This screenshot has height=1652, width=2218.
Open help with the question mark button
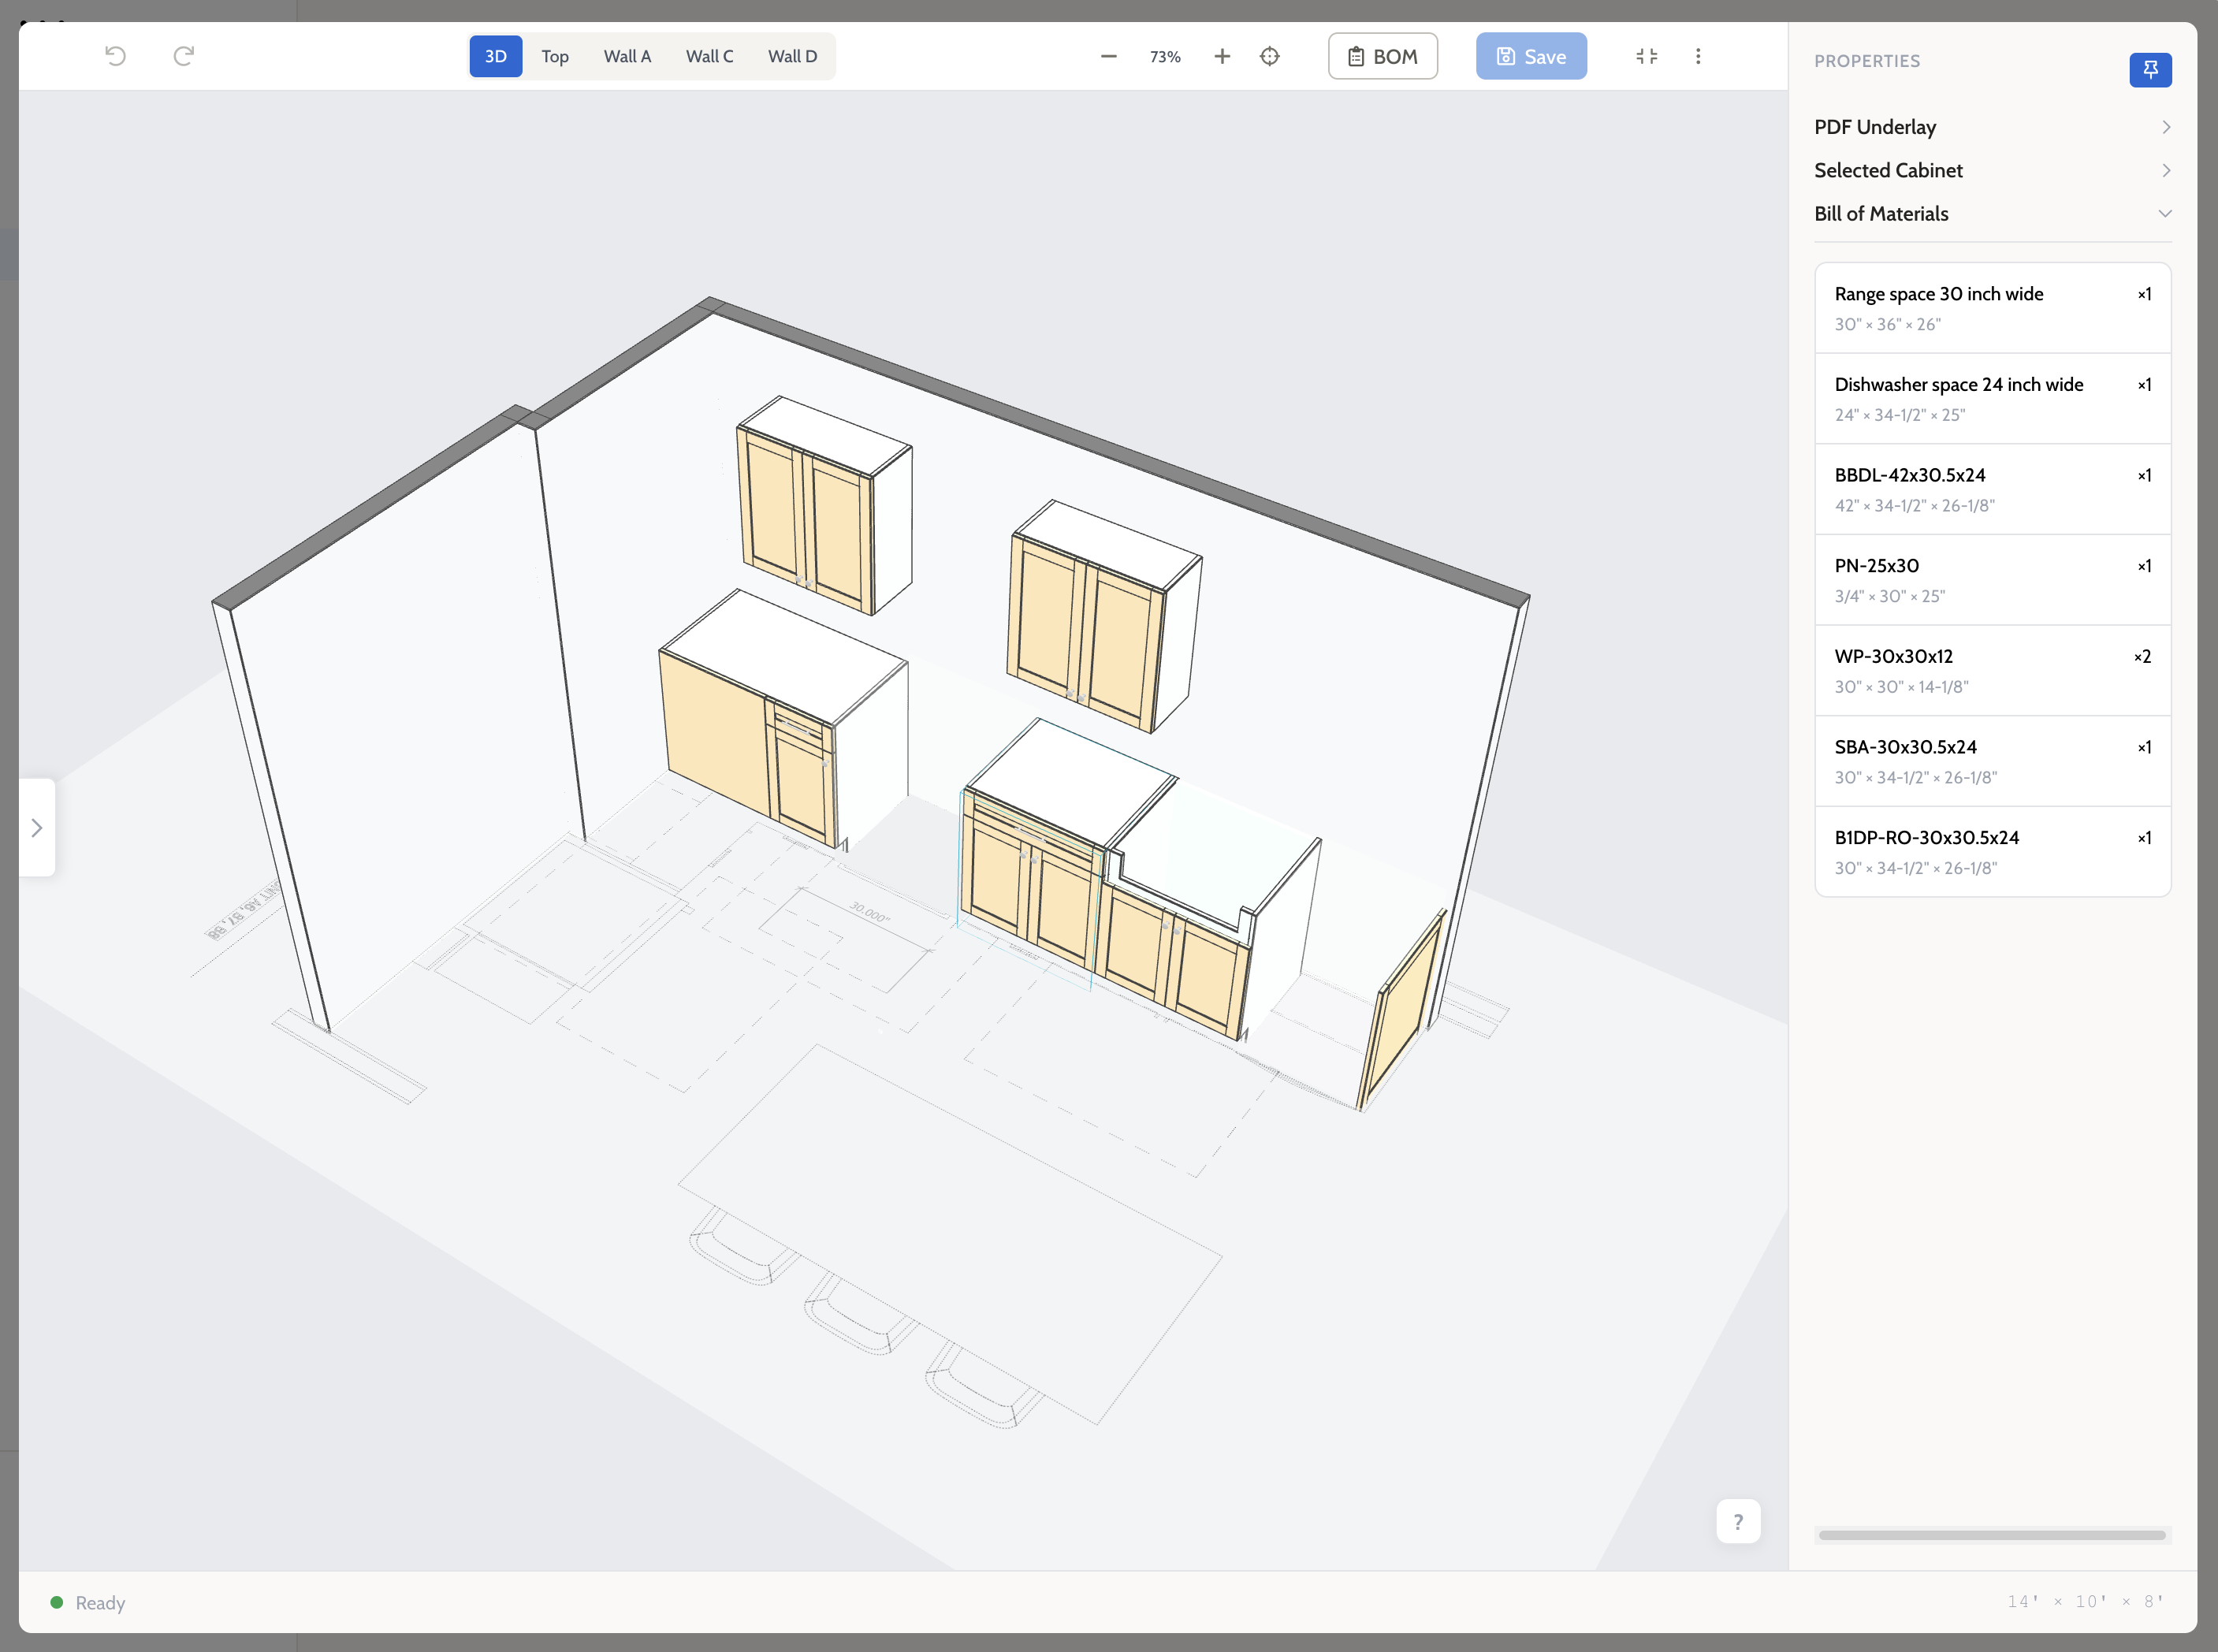coord(1738,1521)
